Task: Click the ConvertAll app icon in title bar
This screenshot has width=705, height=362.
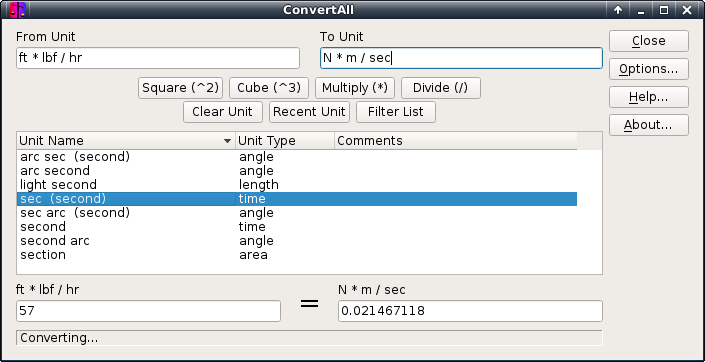Action: click(18, 9)
